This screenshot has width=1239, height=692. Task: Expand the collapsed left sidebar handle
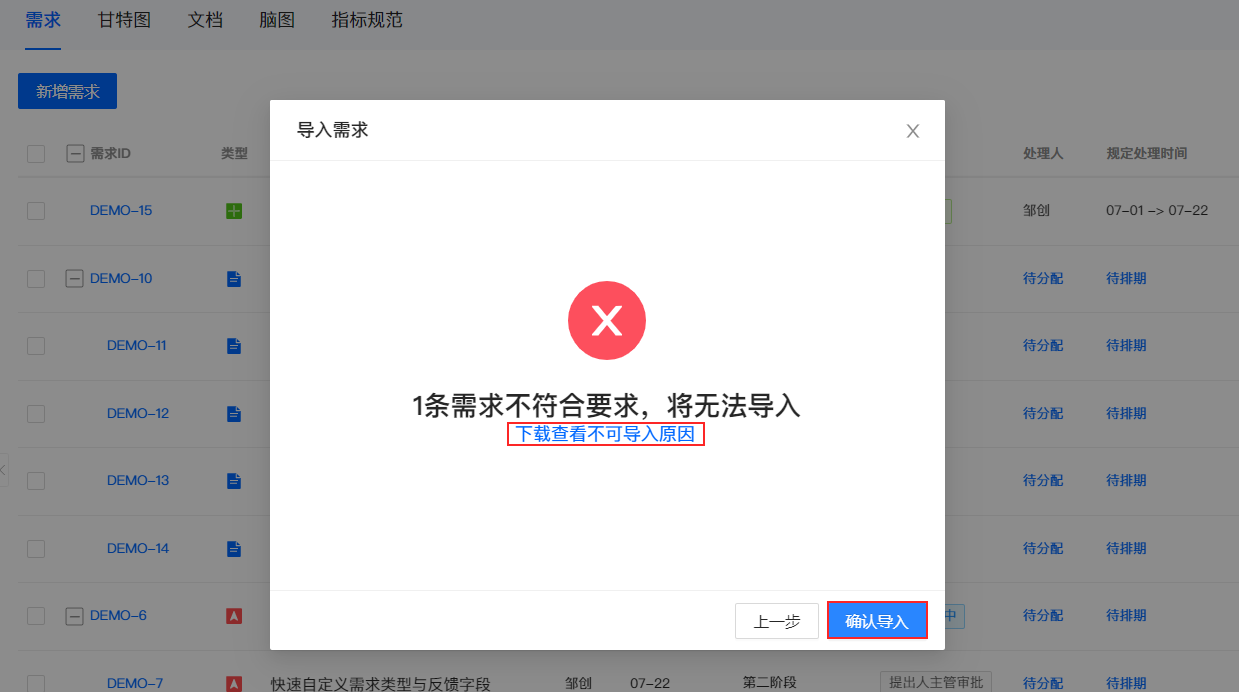click(4, 468)
